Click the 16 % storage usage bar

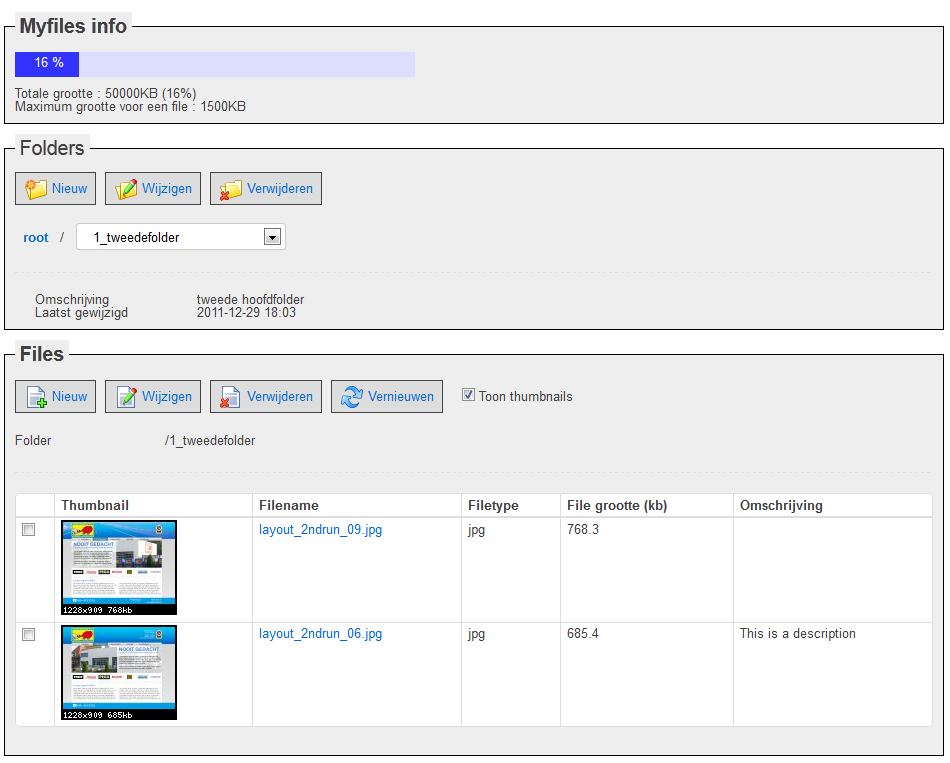point(214,64)
